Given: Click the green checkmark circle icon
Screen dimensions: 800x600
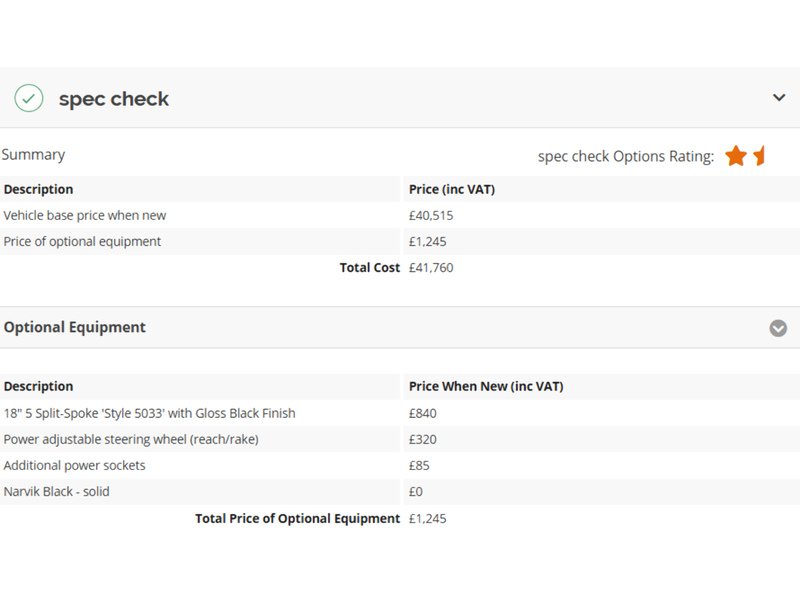Looking at the screenshot, I should (29, 98).
